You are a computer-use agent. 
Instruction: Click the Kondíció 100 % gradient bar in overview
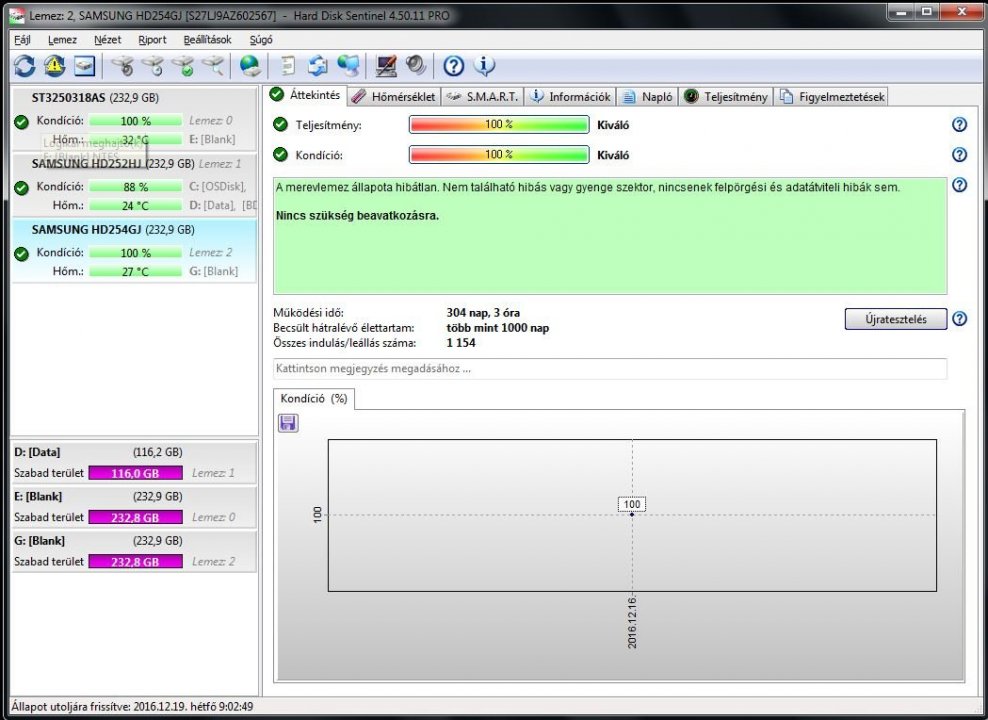click(499, 154)
